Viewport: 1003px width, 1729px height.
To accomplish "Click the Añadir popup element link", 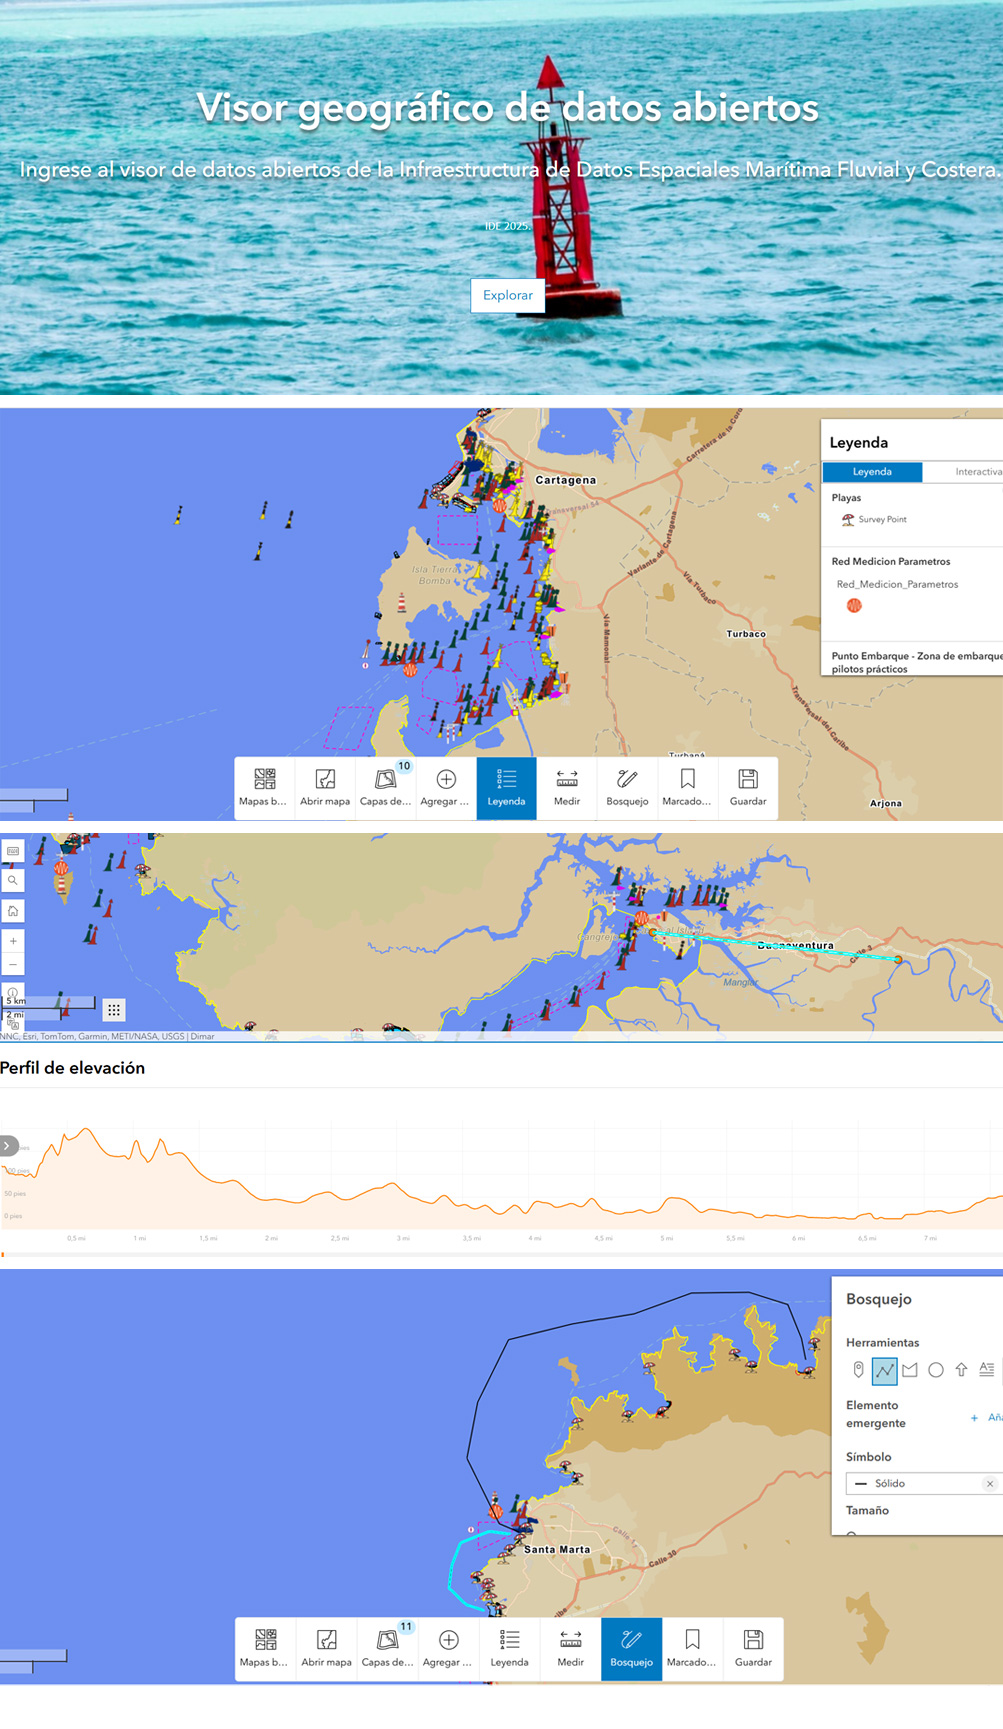I will (986, 1417).
